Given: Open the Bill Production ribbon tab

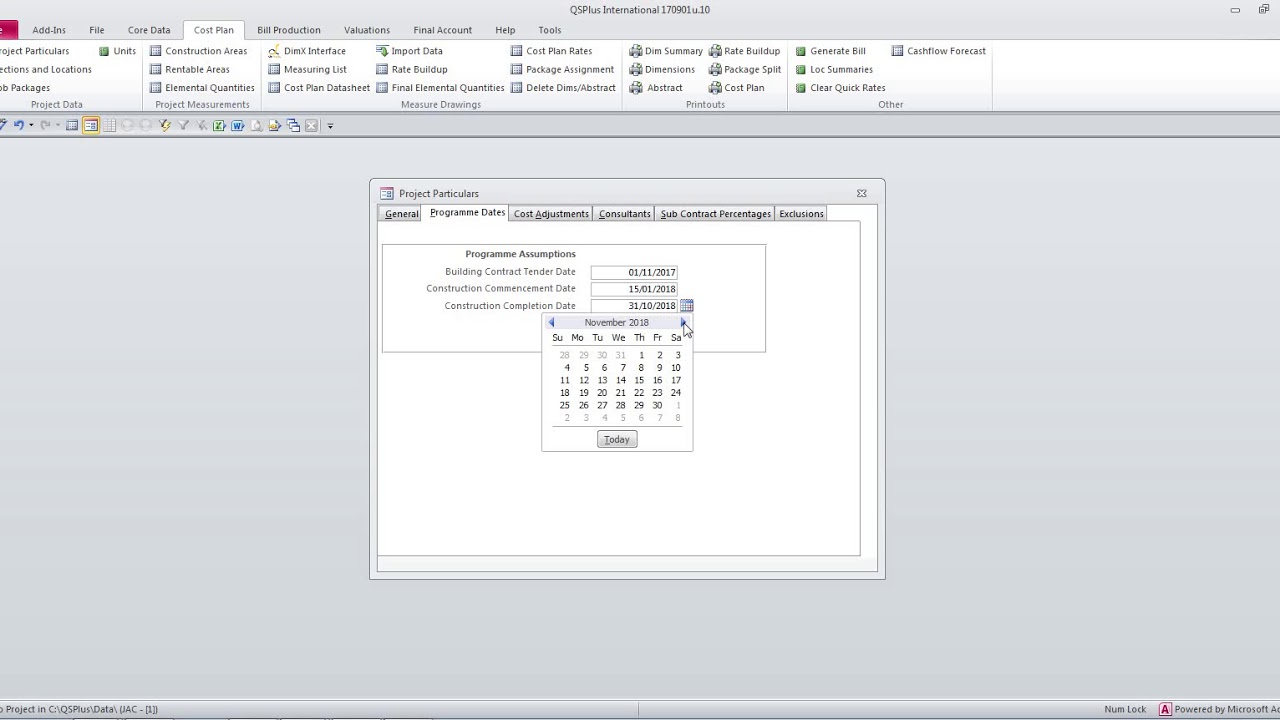Looking at the screenshot, I should pos(289,30).
